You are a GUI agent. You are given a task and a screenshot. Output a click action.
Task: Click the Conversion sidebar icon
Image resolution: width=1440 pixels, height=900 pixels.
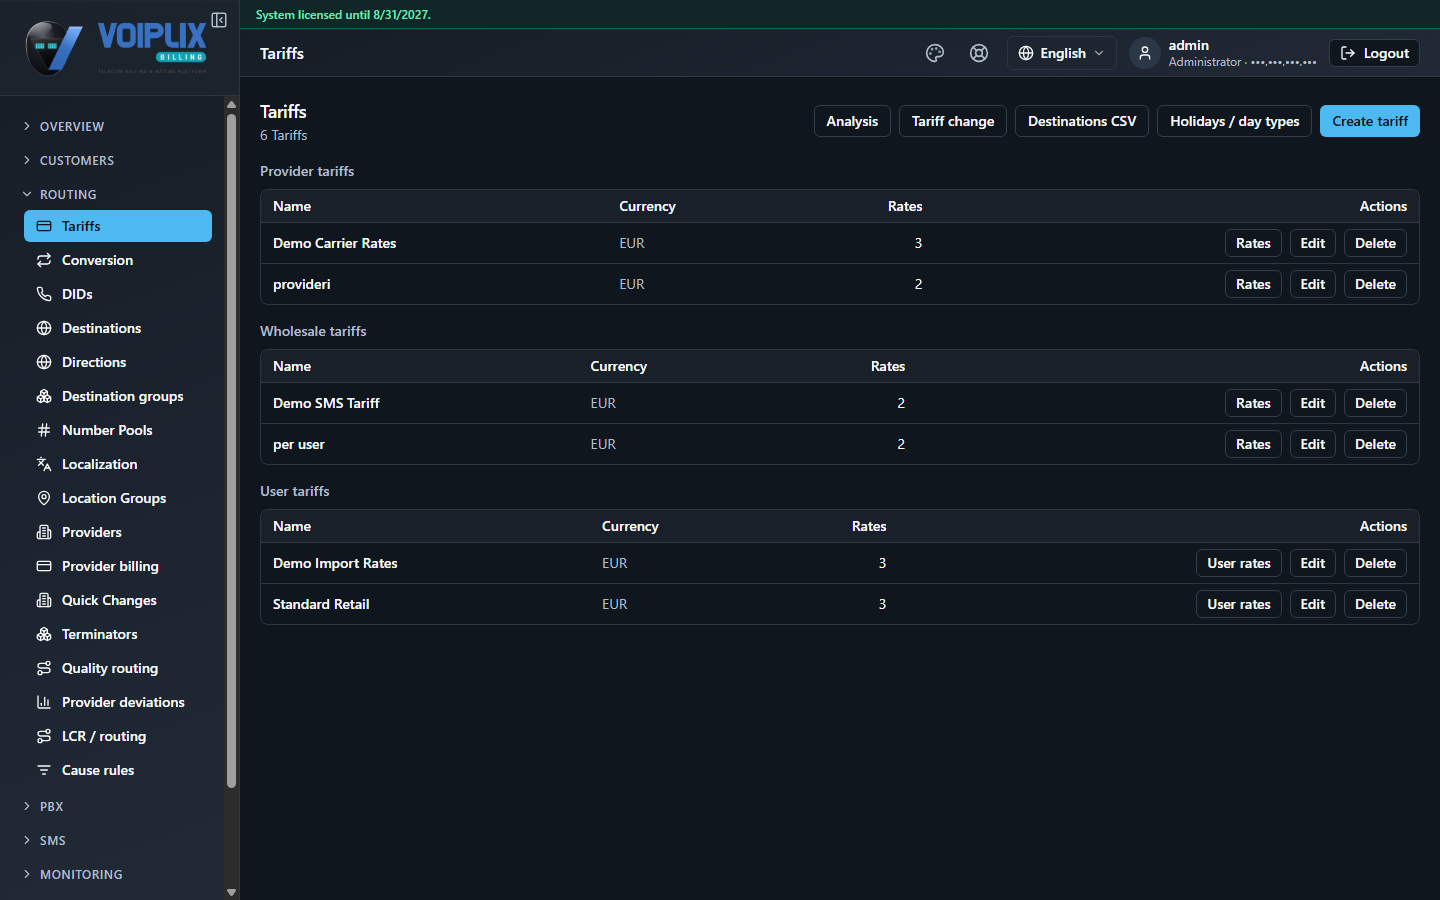tap(44, 260)
